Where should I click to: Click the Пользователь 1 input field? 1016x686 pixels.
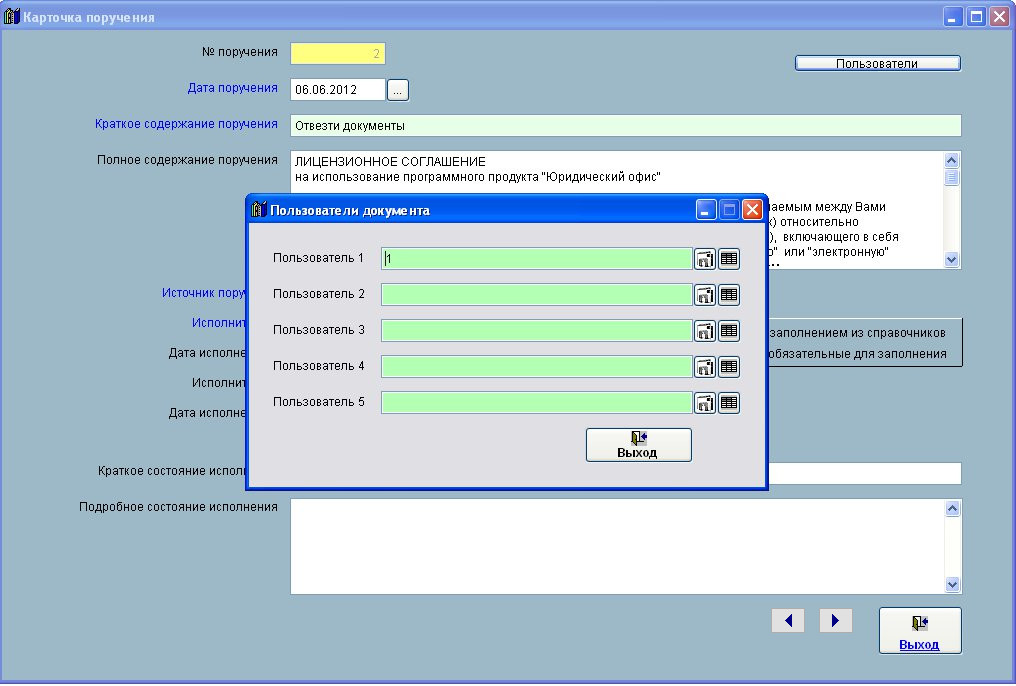(536, 259)
